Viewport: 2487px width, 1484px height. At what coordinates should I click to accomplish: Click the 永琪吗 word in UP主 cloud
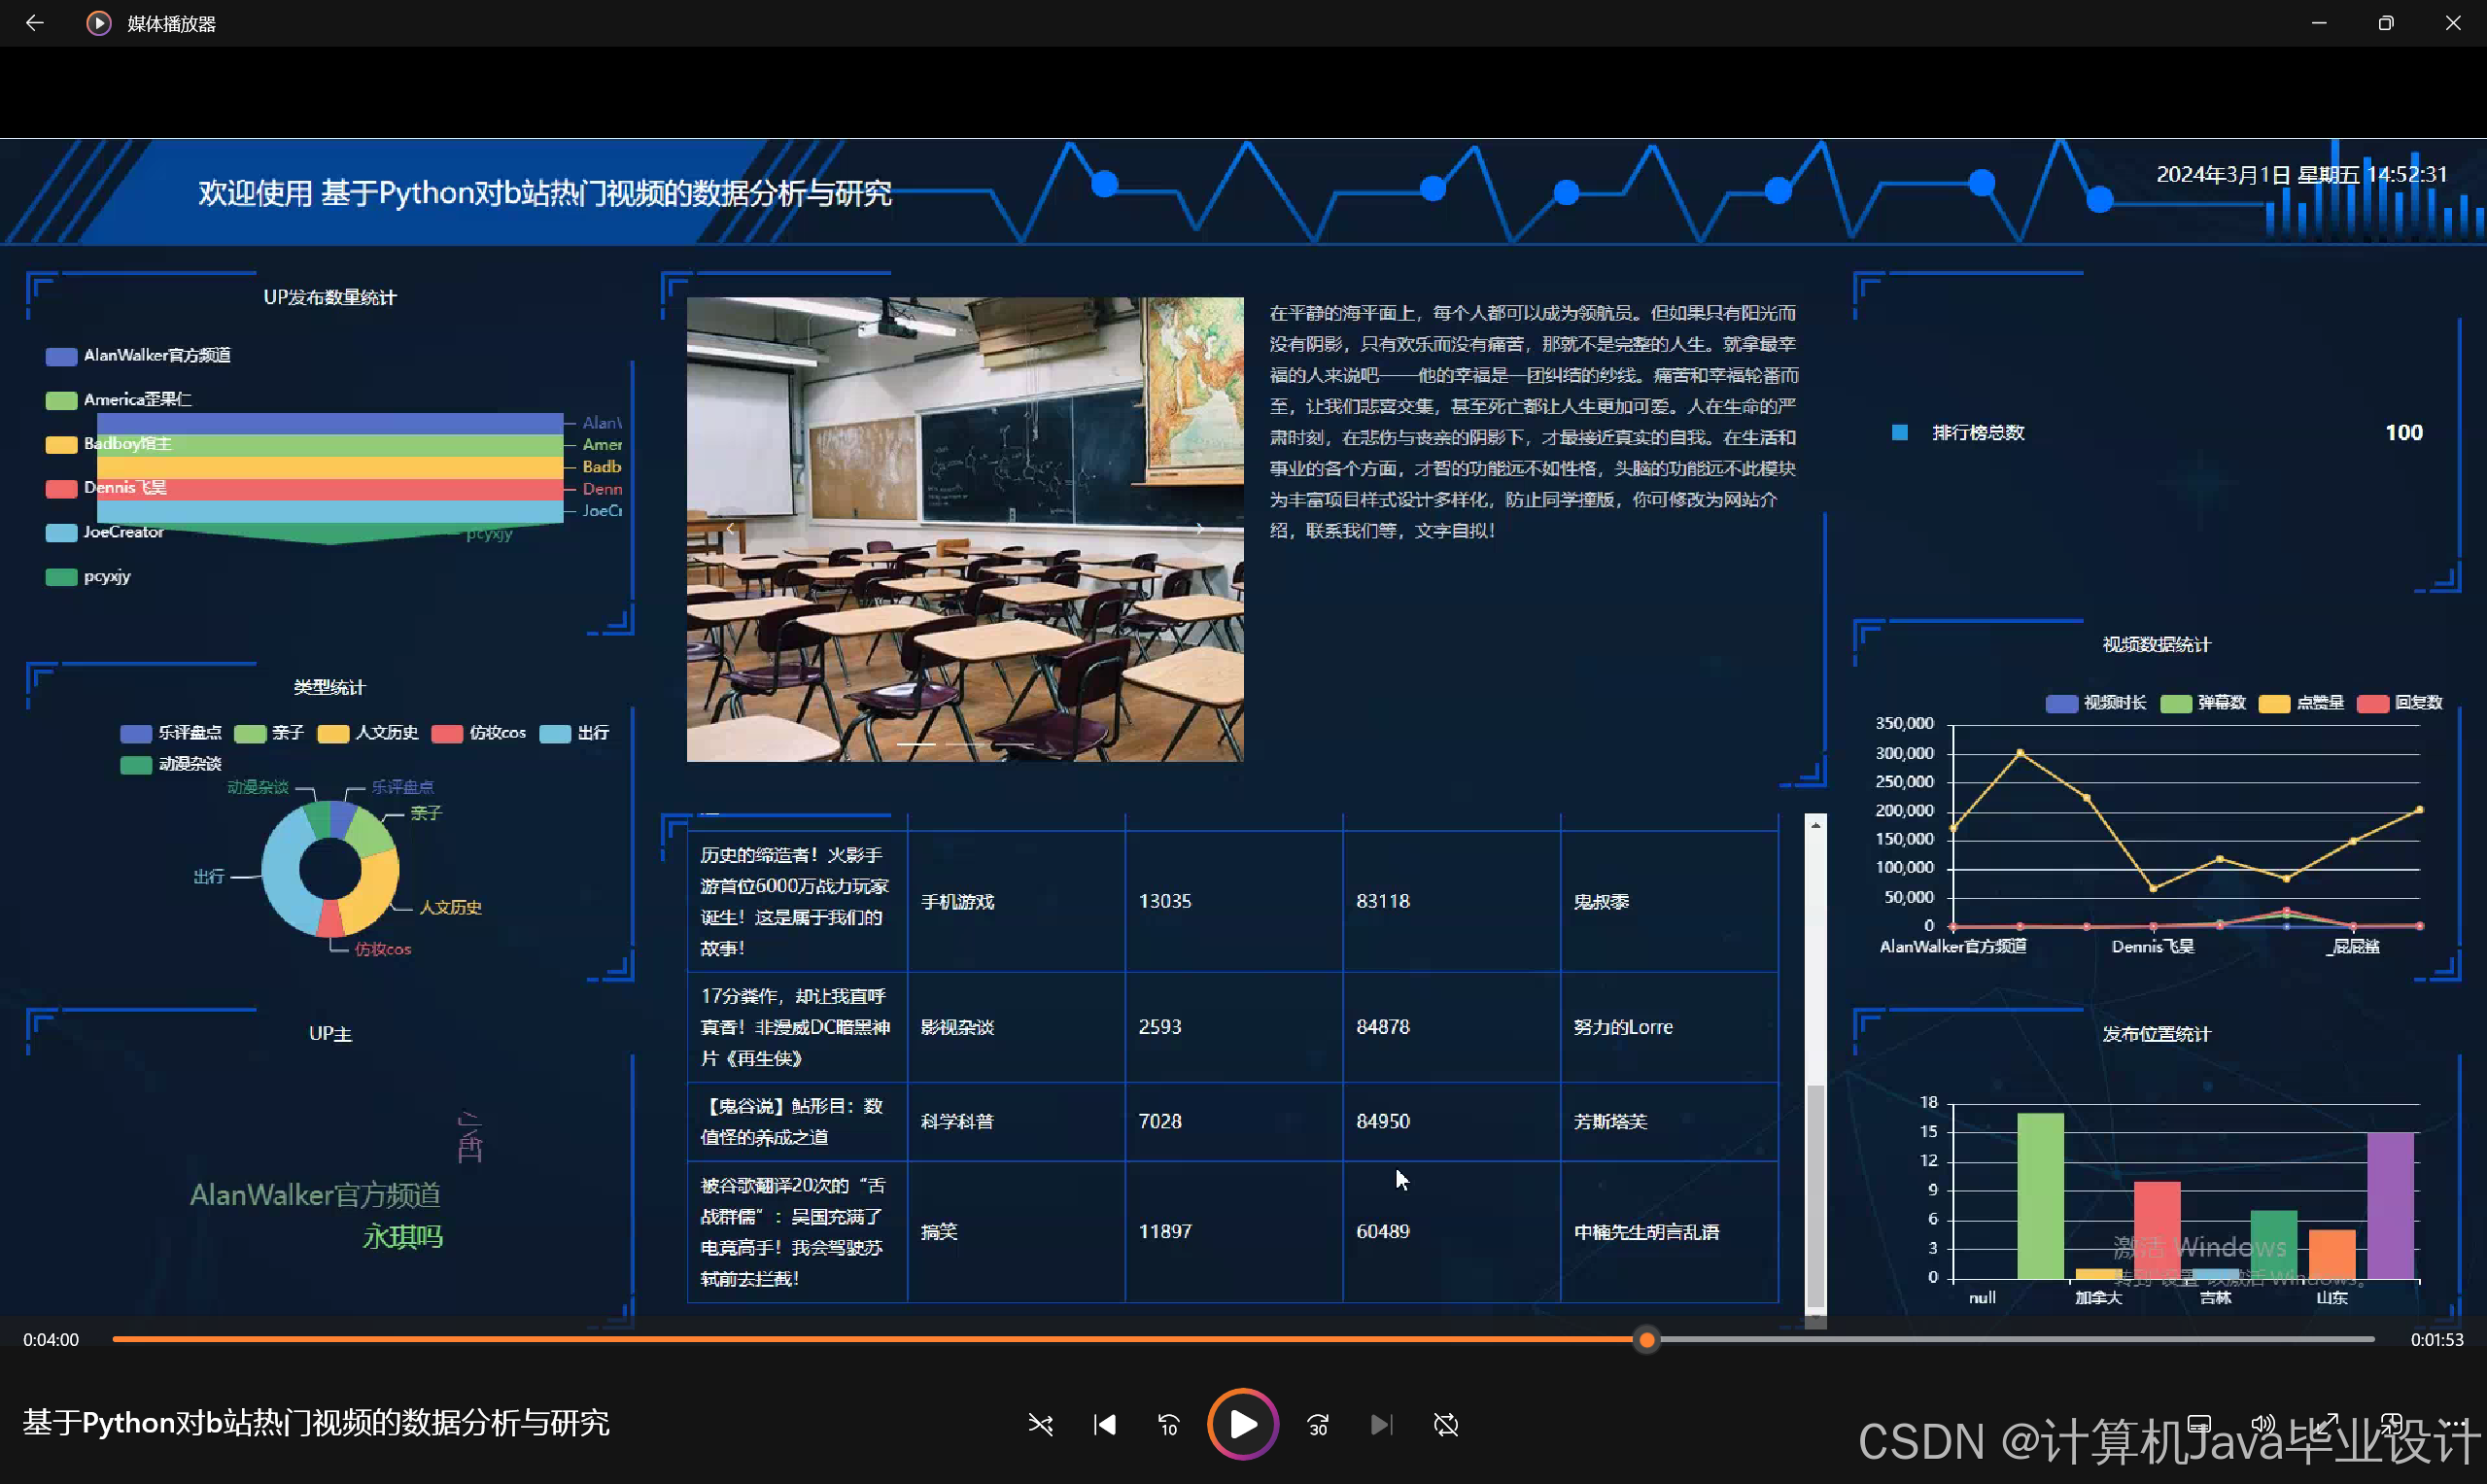pyautogui.click(x=402, y=1237)
